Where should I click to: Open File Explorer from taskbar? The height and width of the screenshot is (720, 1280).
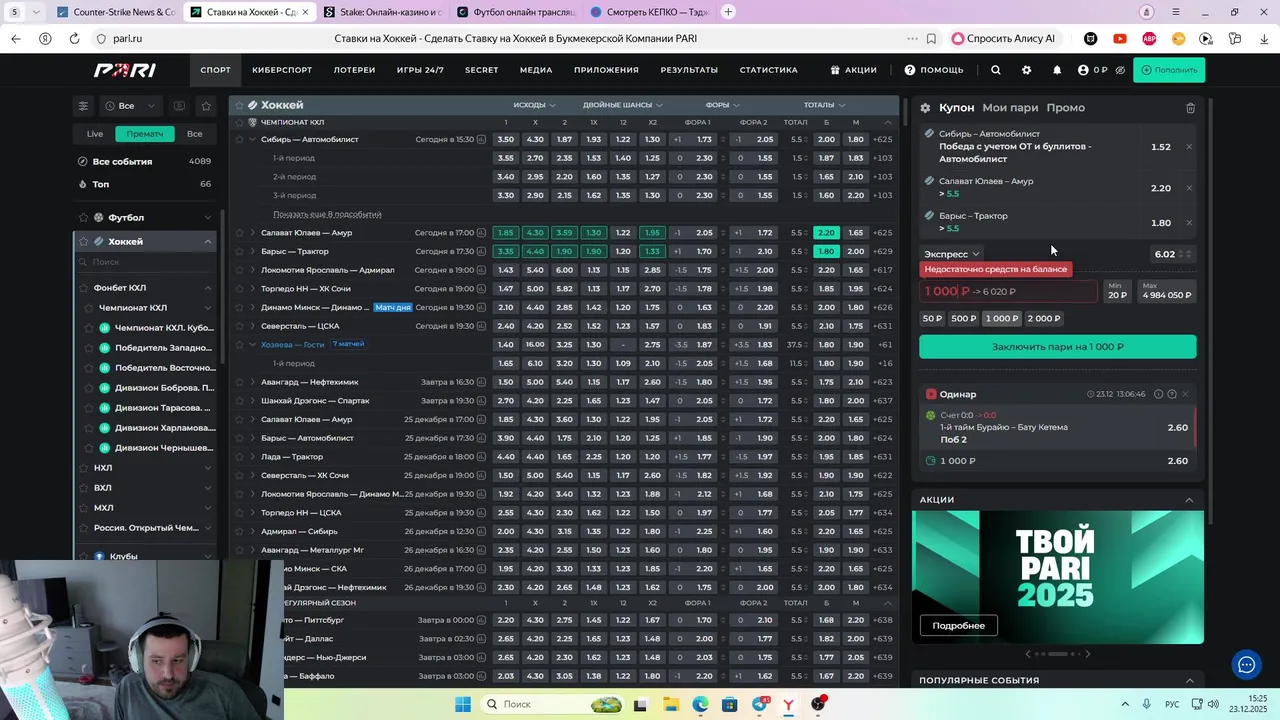pos(670,704)
